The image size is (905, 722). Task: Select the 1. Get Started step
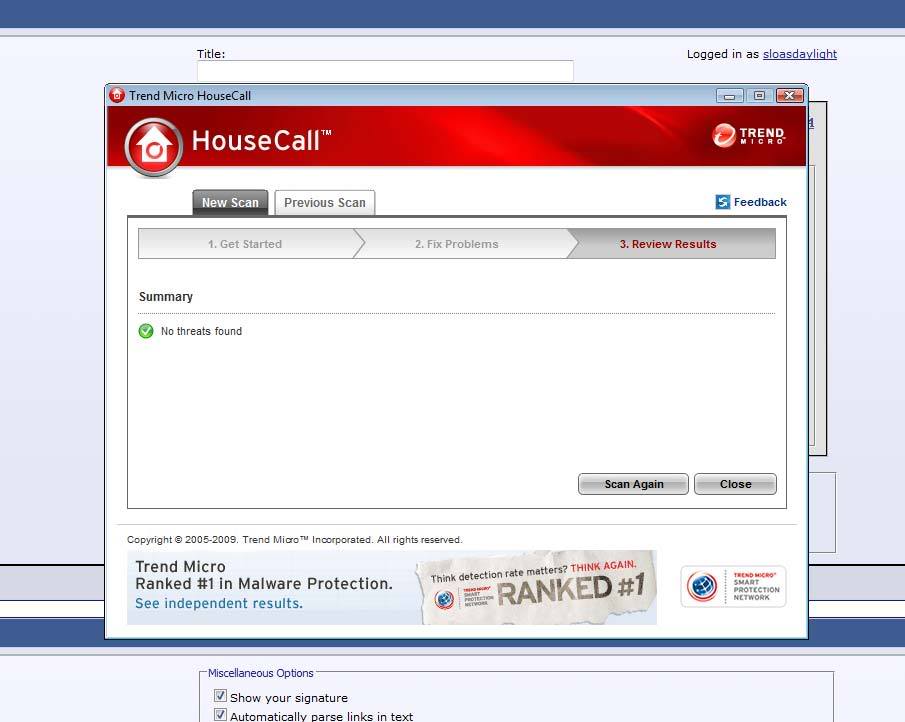pyautogui.click(x=245, y=244)
